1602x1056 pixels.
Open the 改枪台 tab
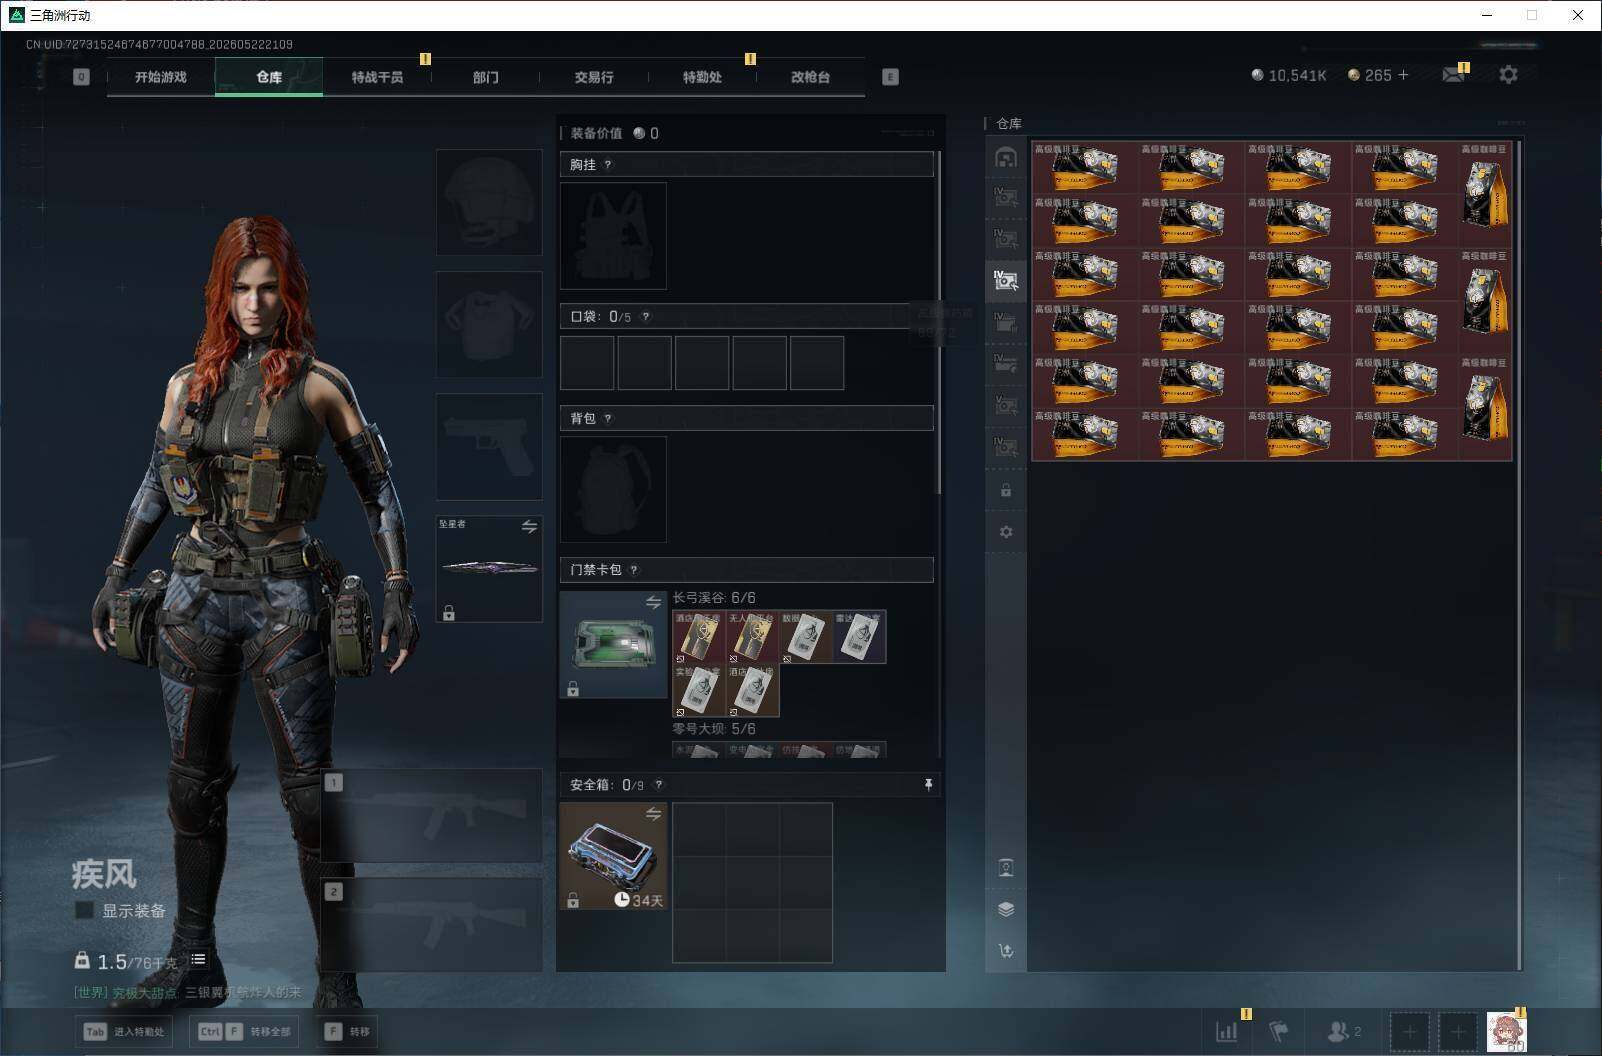pyautogui.click(x=810, y=77)
